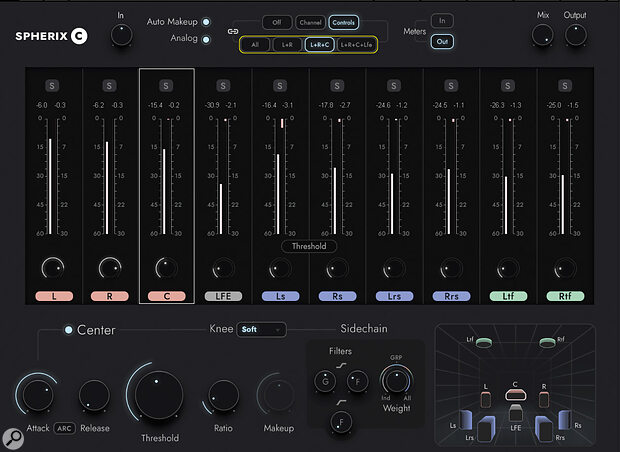Select the Rrs speaker in room view

pyautogui.click(x=544, y=429)
